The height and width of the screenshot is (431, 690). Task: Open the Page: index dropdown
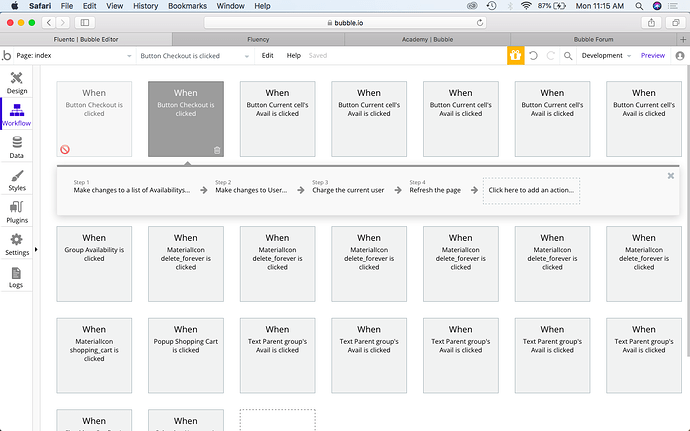tap(73, 56)
